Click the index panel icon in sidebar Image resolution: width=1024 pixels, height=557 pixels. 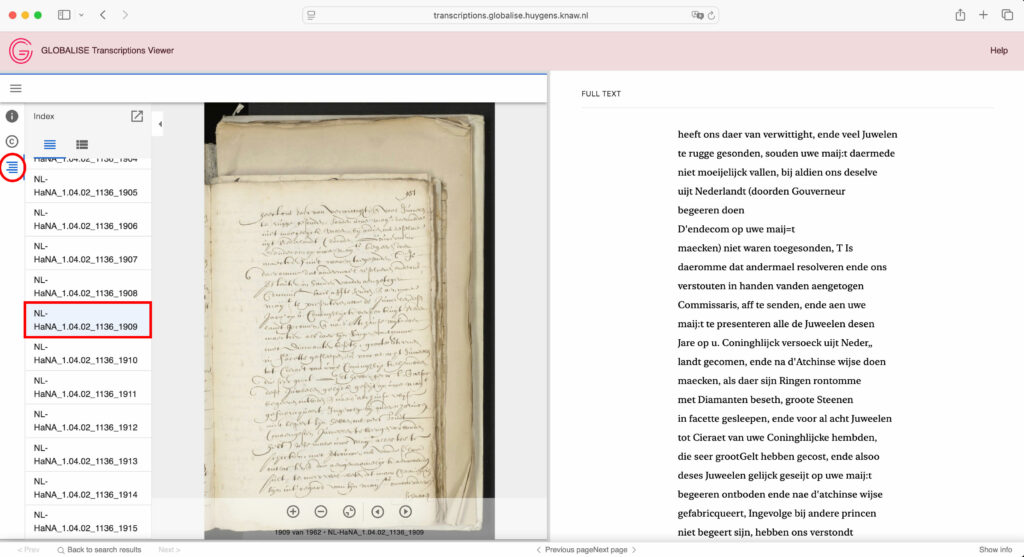pyautogui.click(x=13, y=167)
